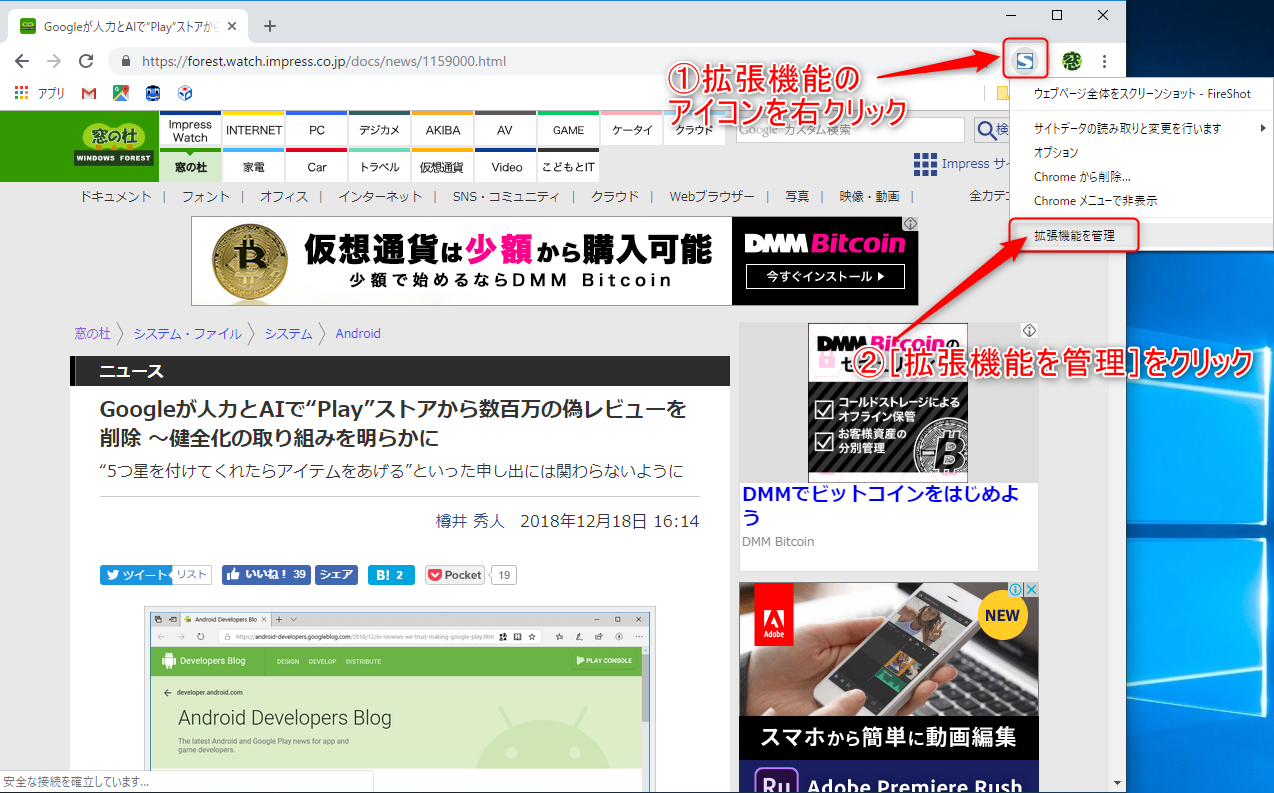Click the いいね! 39 Like button
The height and width of the screenshot is (793, 1274).
[x=265, y=574]
